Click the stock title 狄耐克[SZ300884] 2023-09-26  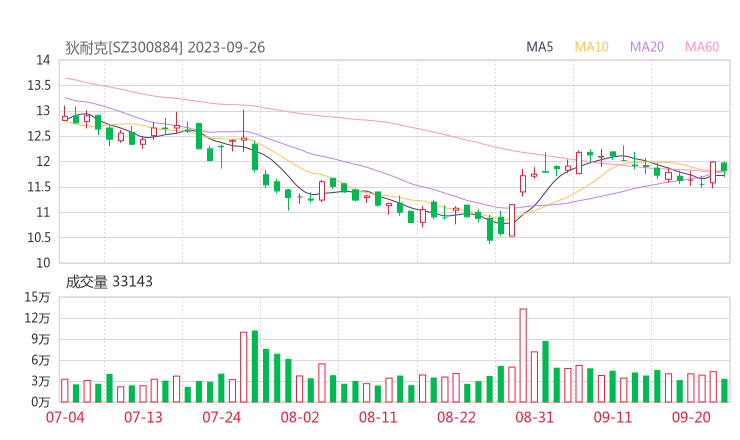(x=165, y=48)
